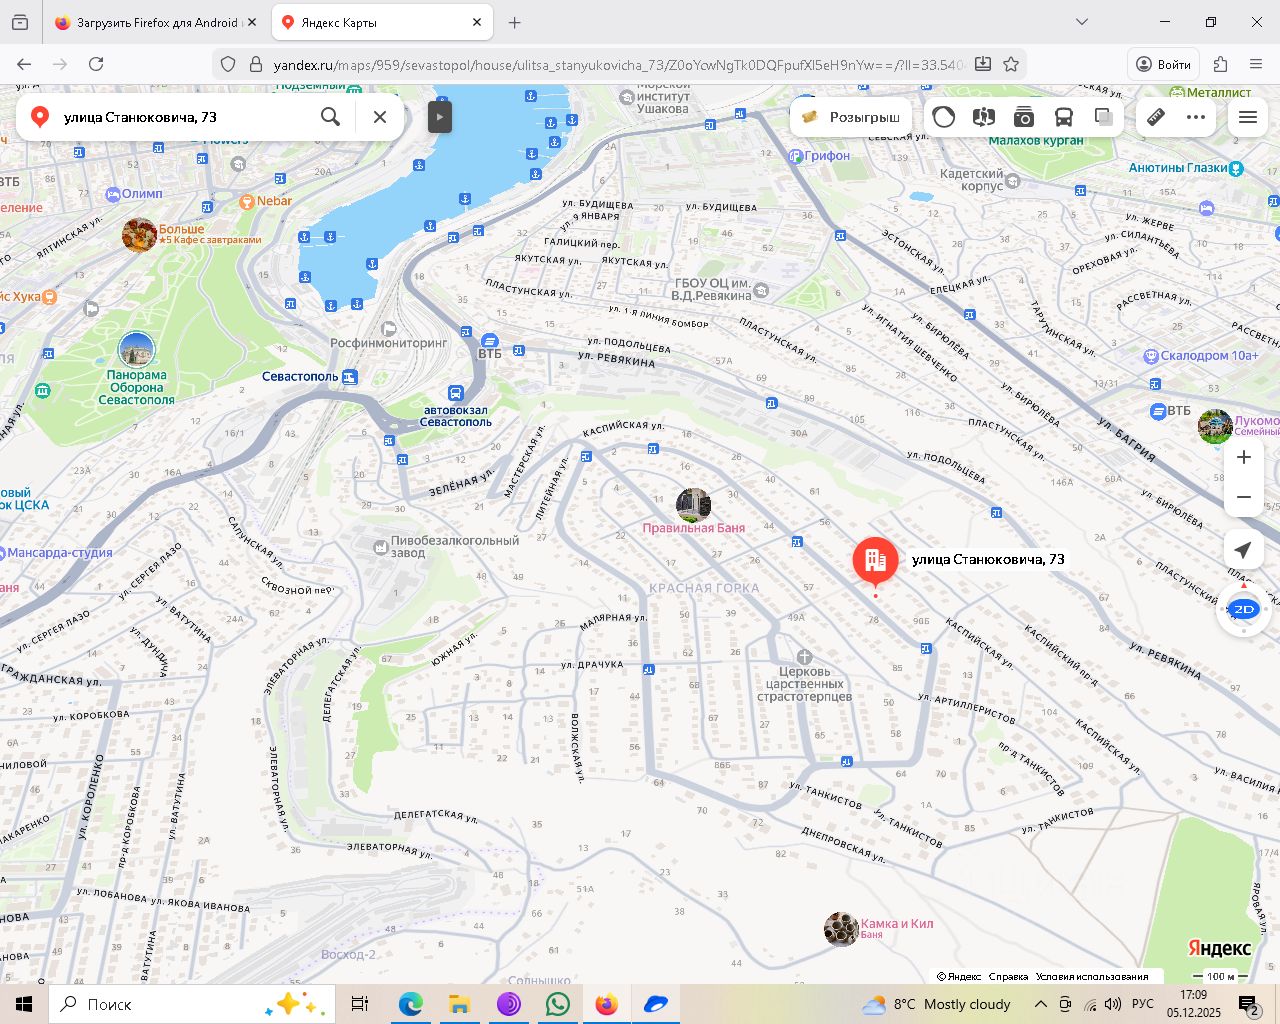Screen dimensions: 1280x1024
Task: Select the Кадетский корпус marker
Action: (x=1013, y=181)
